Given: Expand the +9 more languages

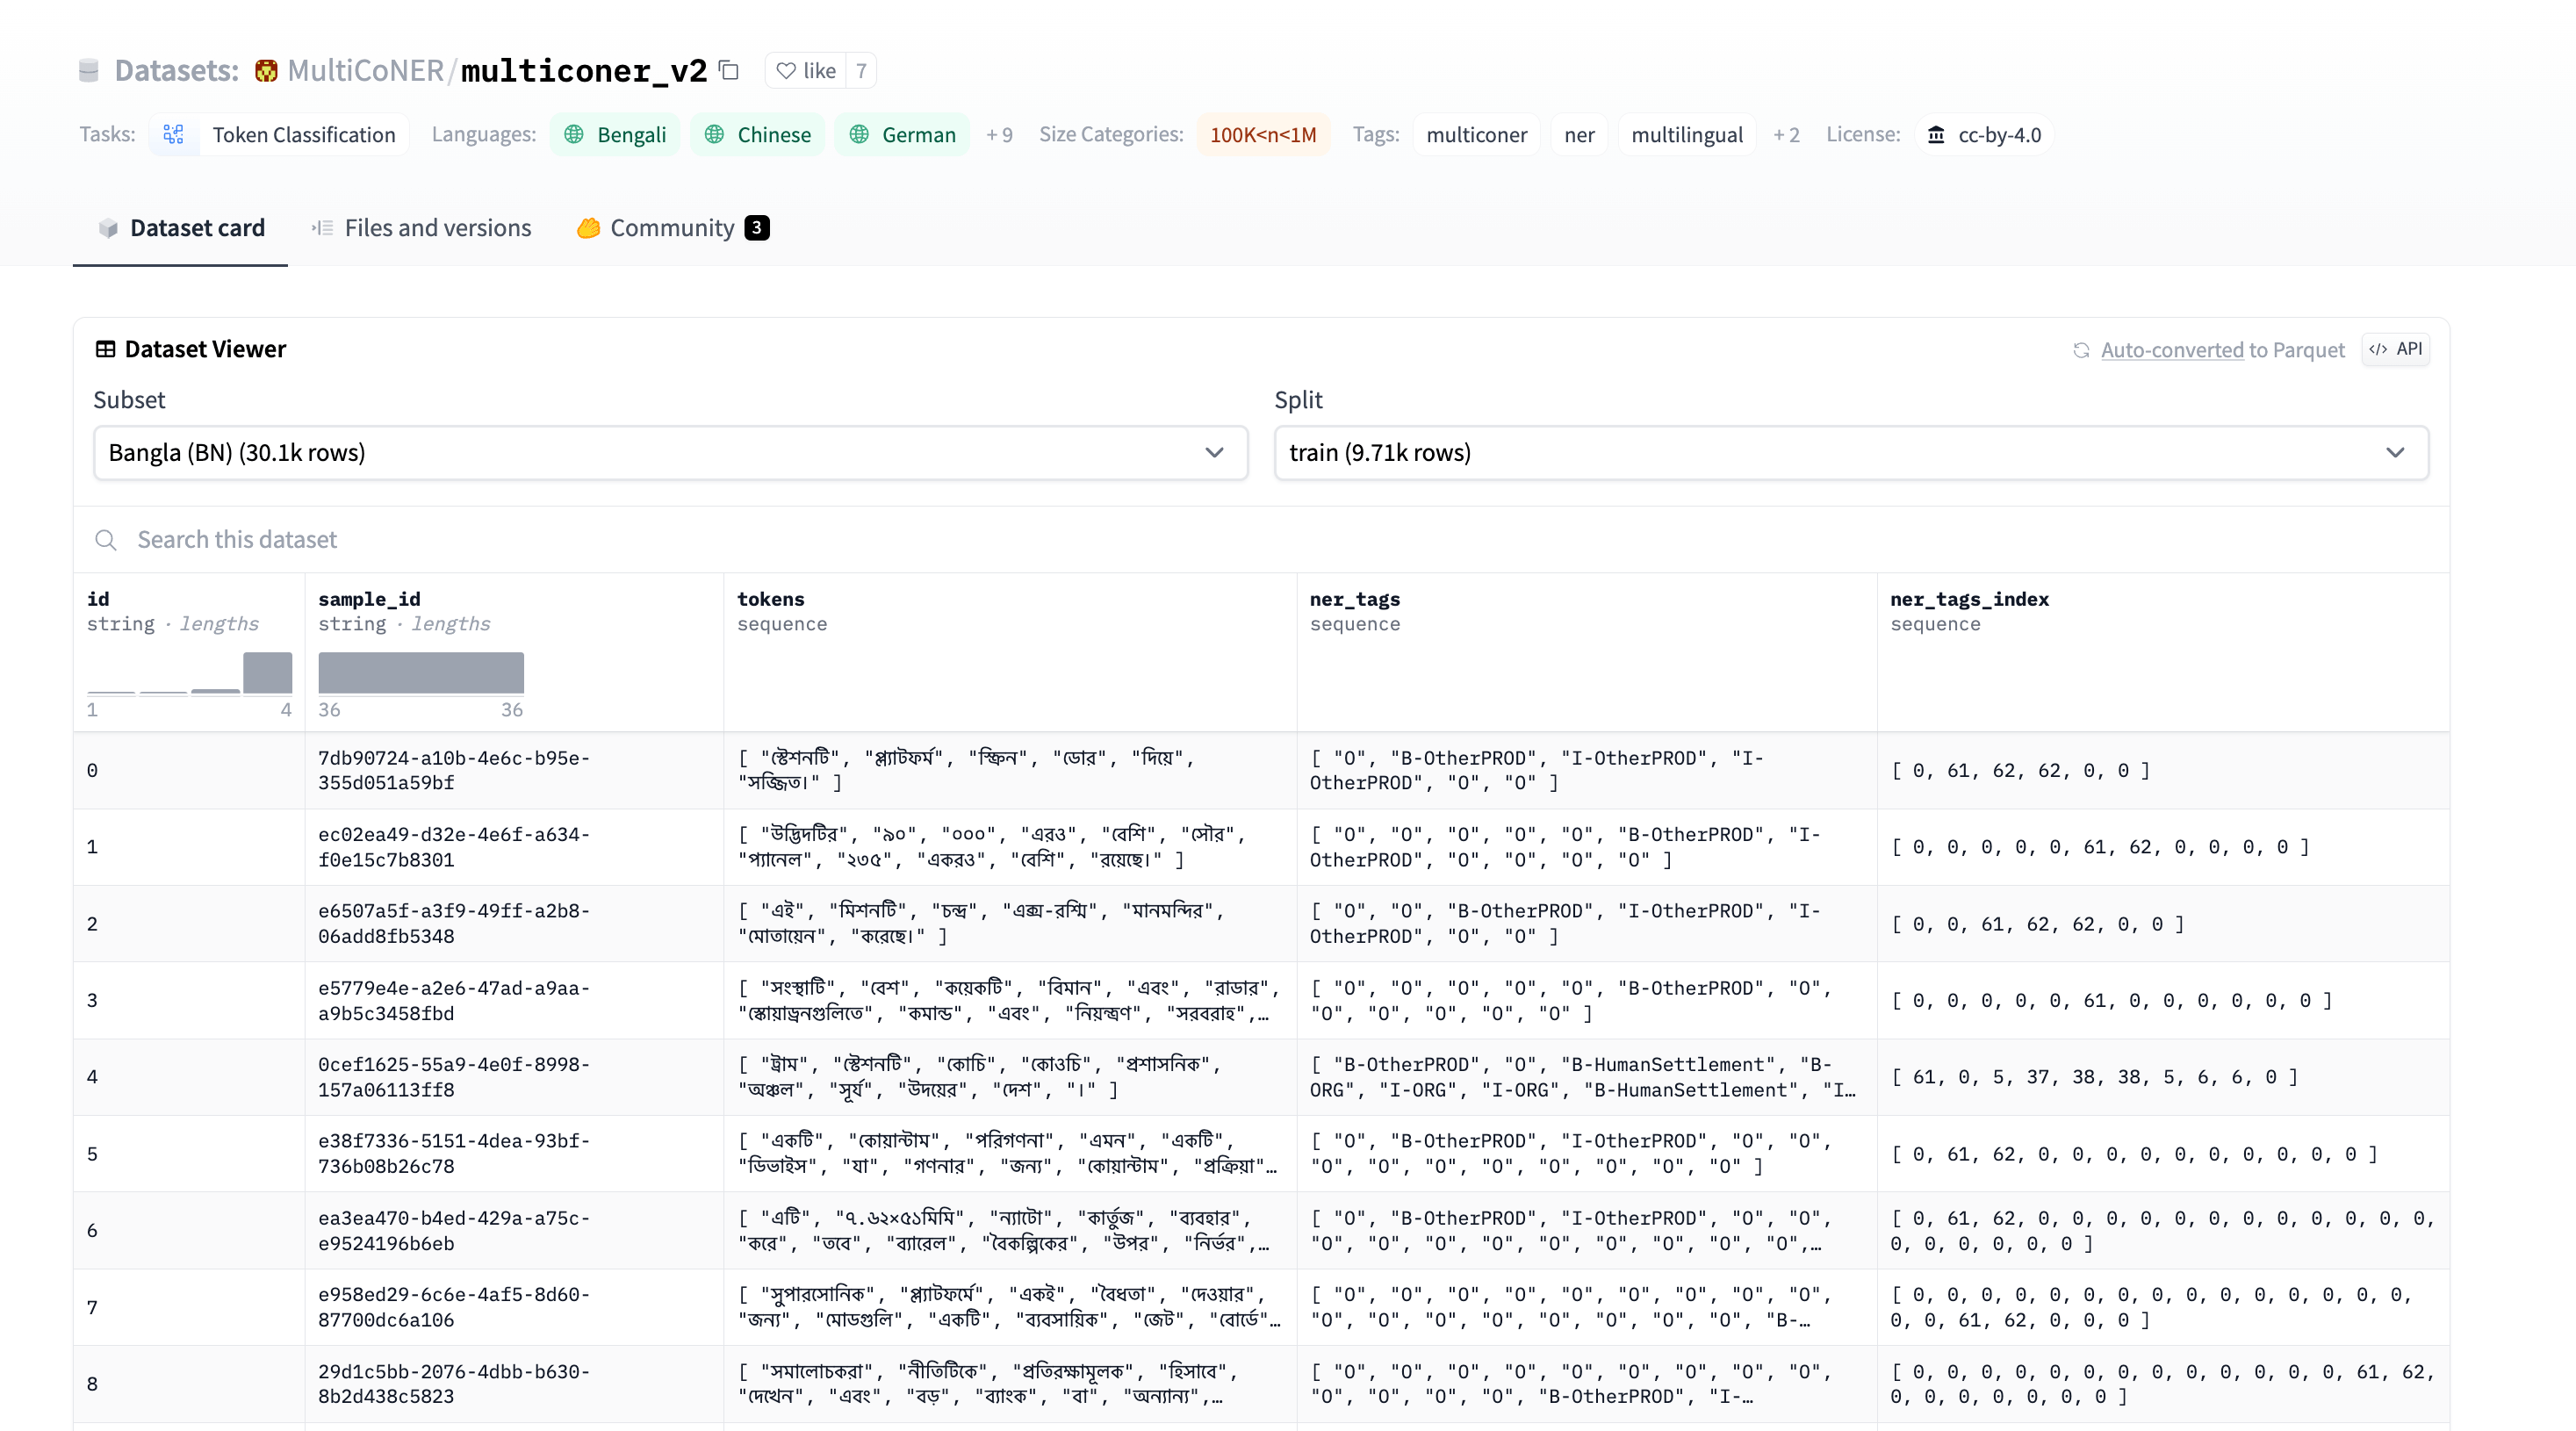Looking at the screenshot, I should [999, 134].
